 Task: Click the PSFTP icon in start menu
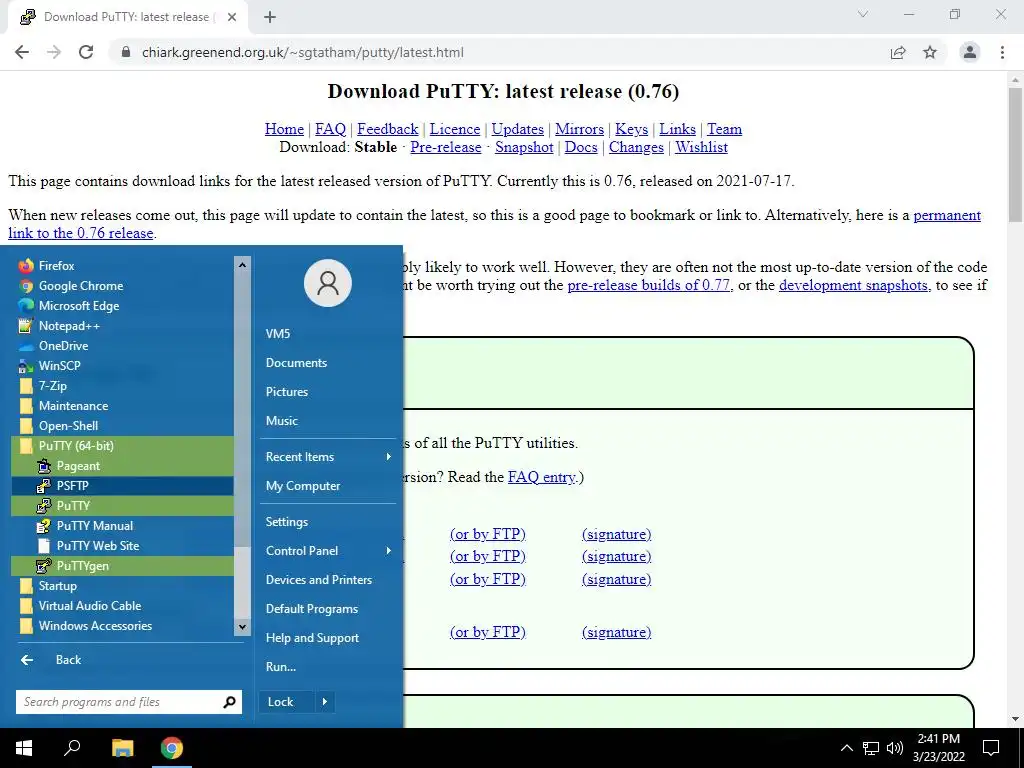pyautogui.click(x=44, y=486)
